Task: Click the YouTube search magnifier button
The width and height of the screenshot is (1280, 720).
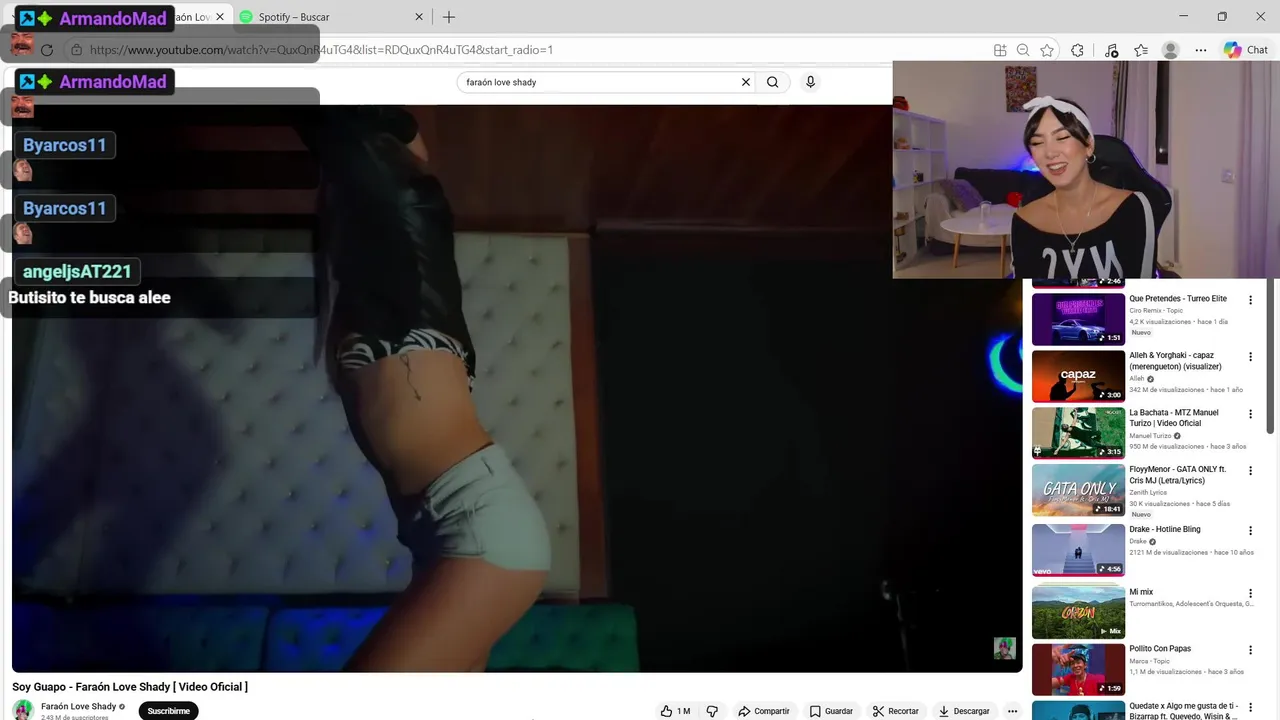Action: pos(772,82)
